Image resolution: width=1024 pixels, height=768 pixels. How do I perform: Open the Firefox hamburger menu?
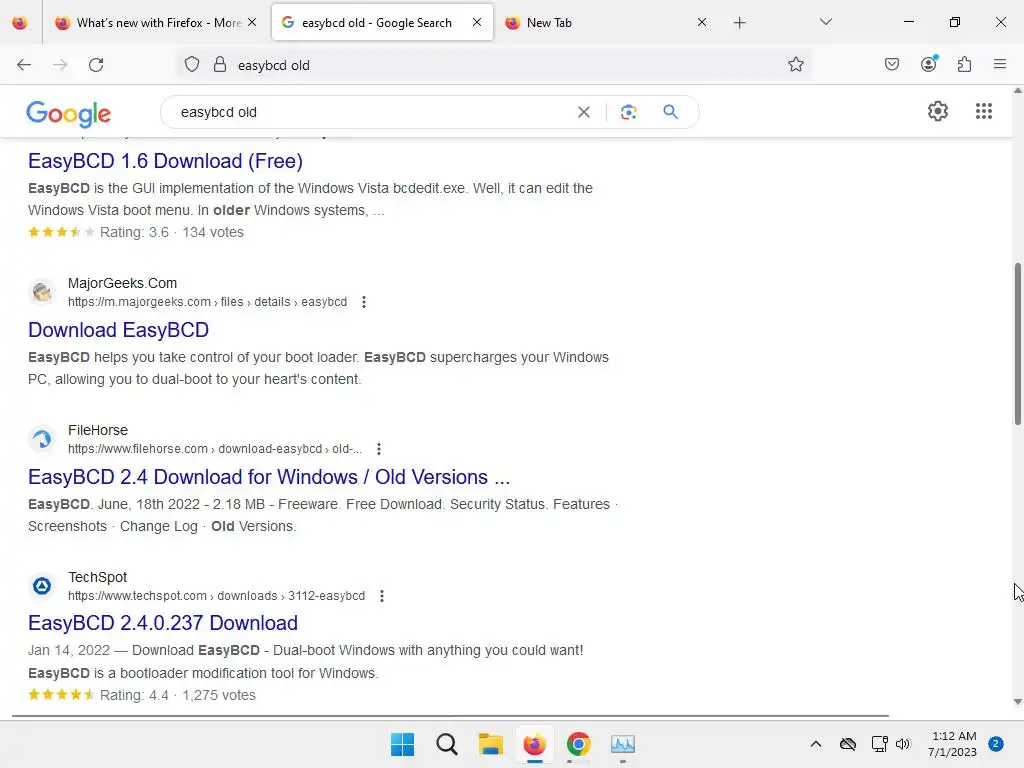click(1000, 64)
